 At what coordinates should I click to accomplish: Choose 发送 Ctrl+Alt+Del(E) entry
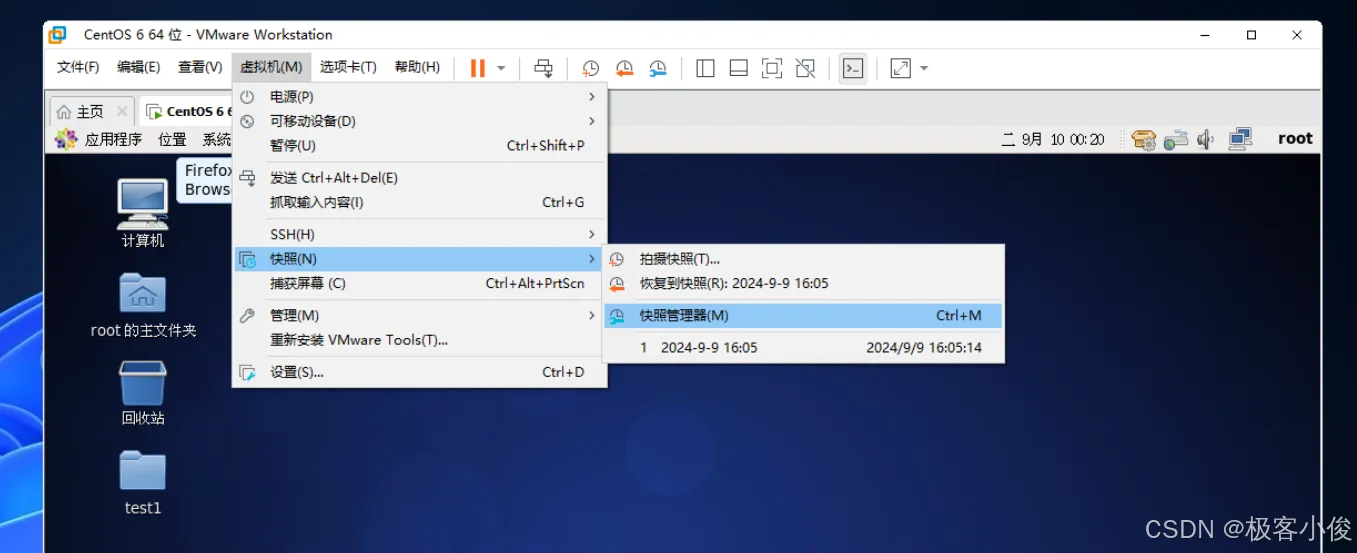point(420,178)
